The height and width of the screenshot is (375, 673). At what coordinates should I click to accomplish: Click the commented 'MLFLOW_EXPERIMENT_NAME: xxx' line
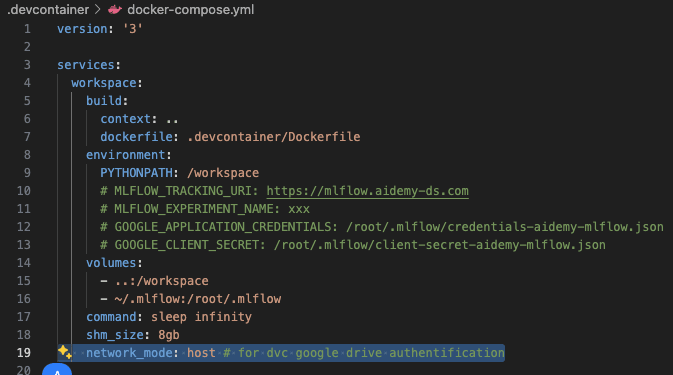[205, 209]
